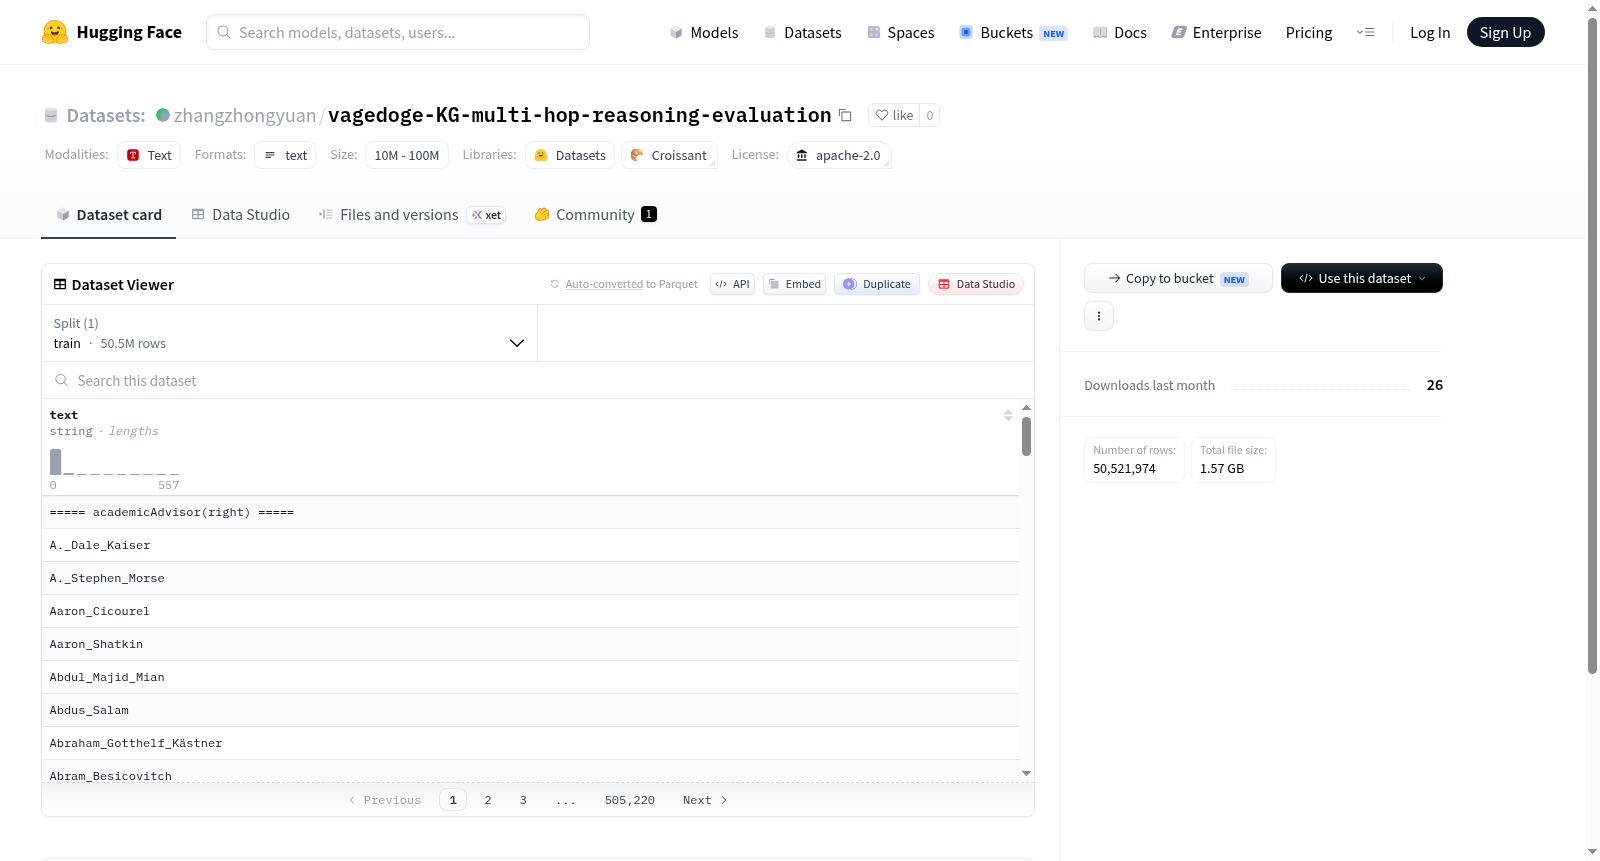Open Use this dataset dropdown
1600x861 pixels.
pos(1362,278)
